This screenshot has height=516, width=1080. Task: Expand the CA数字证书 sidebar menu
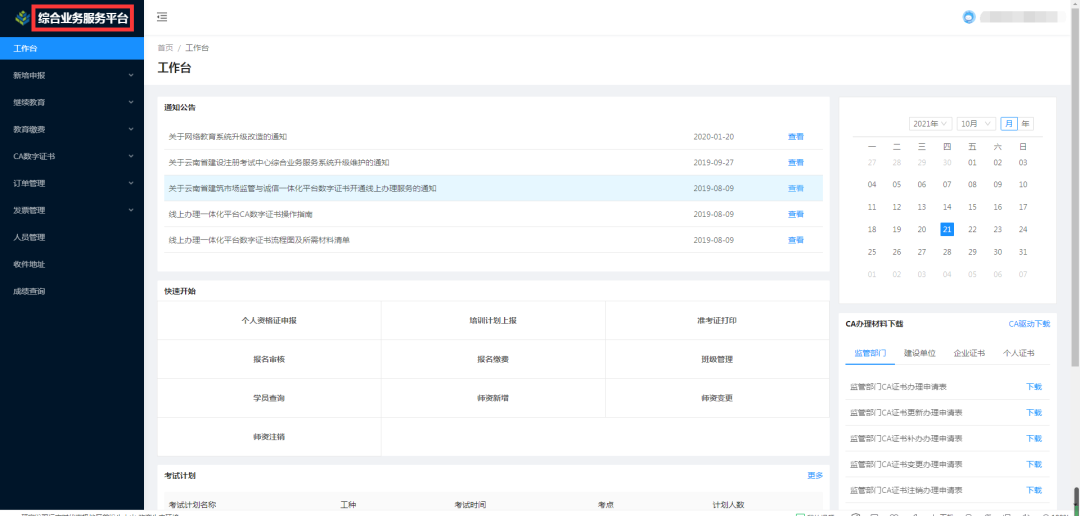pyautogui.click(x=70, y=156)
